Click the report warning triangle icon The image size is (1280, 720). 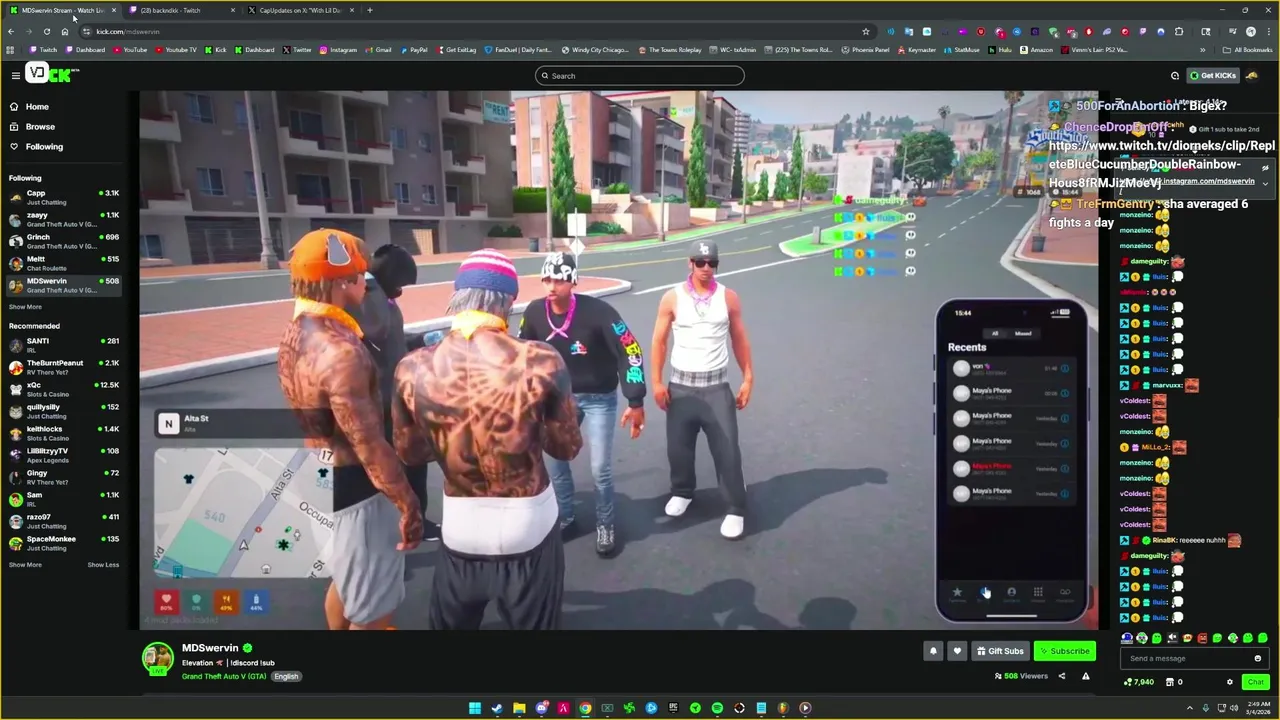[x=1085, y=676]
